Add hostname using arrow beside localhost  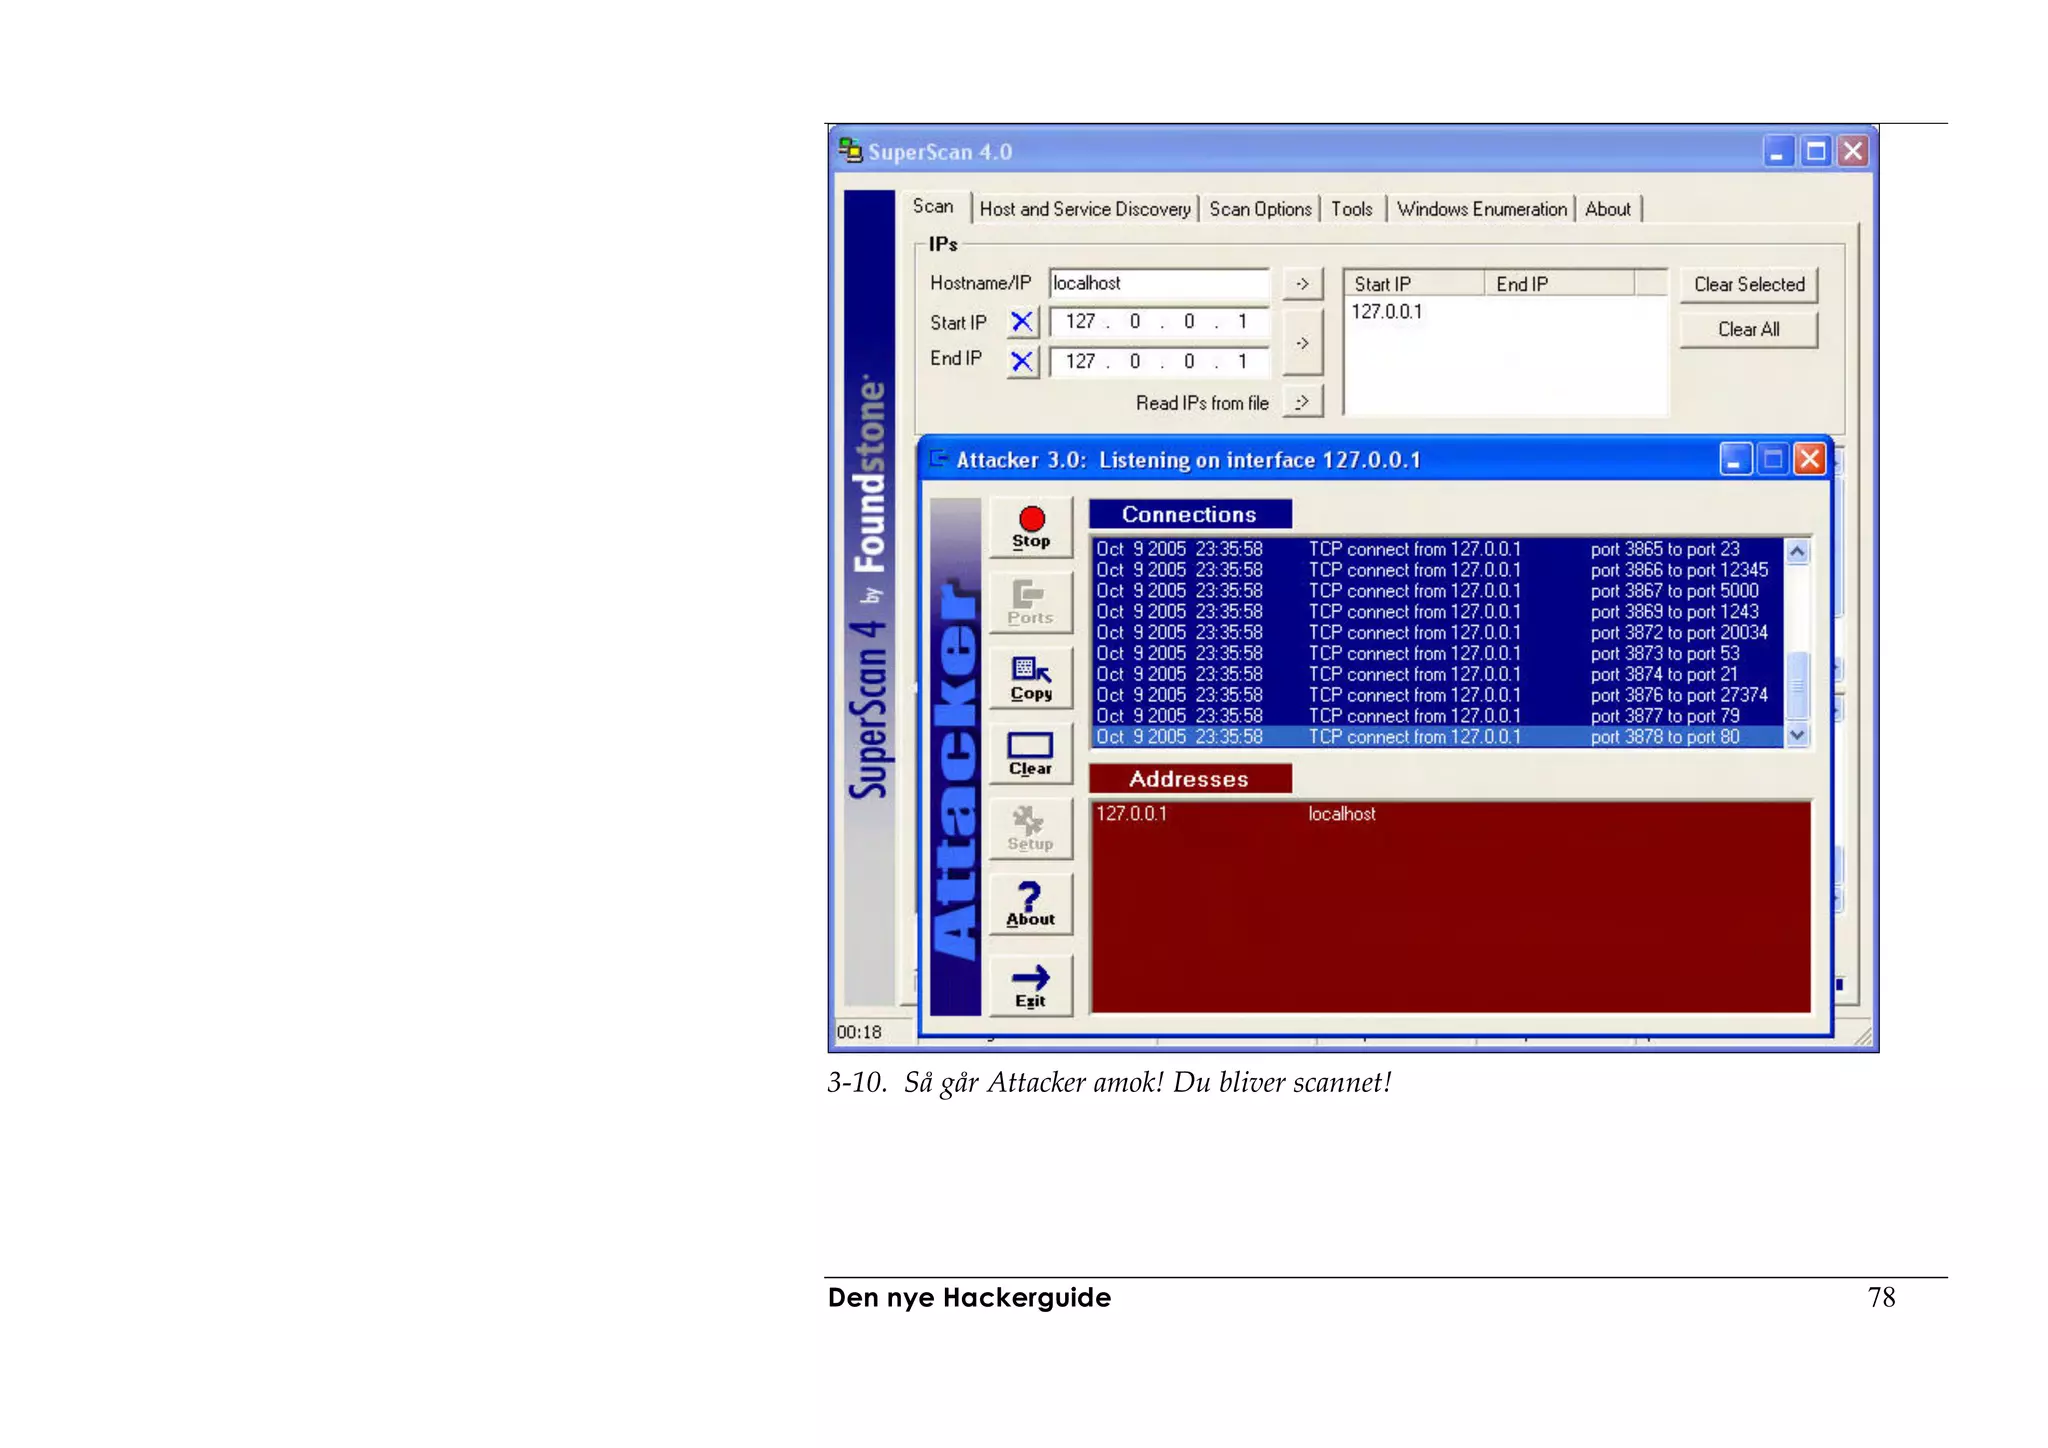point(1302,284)
